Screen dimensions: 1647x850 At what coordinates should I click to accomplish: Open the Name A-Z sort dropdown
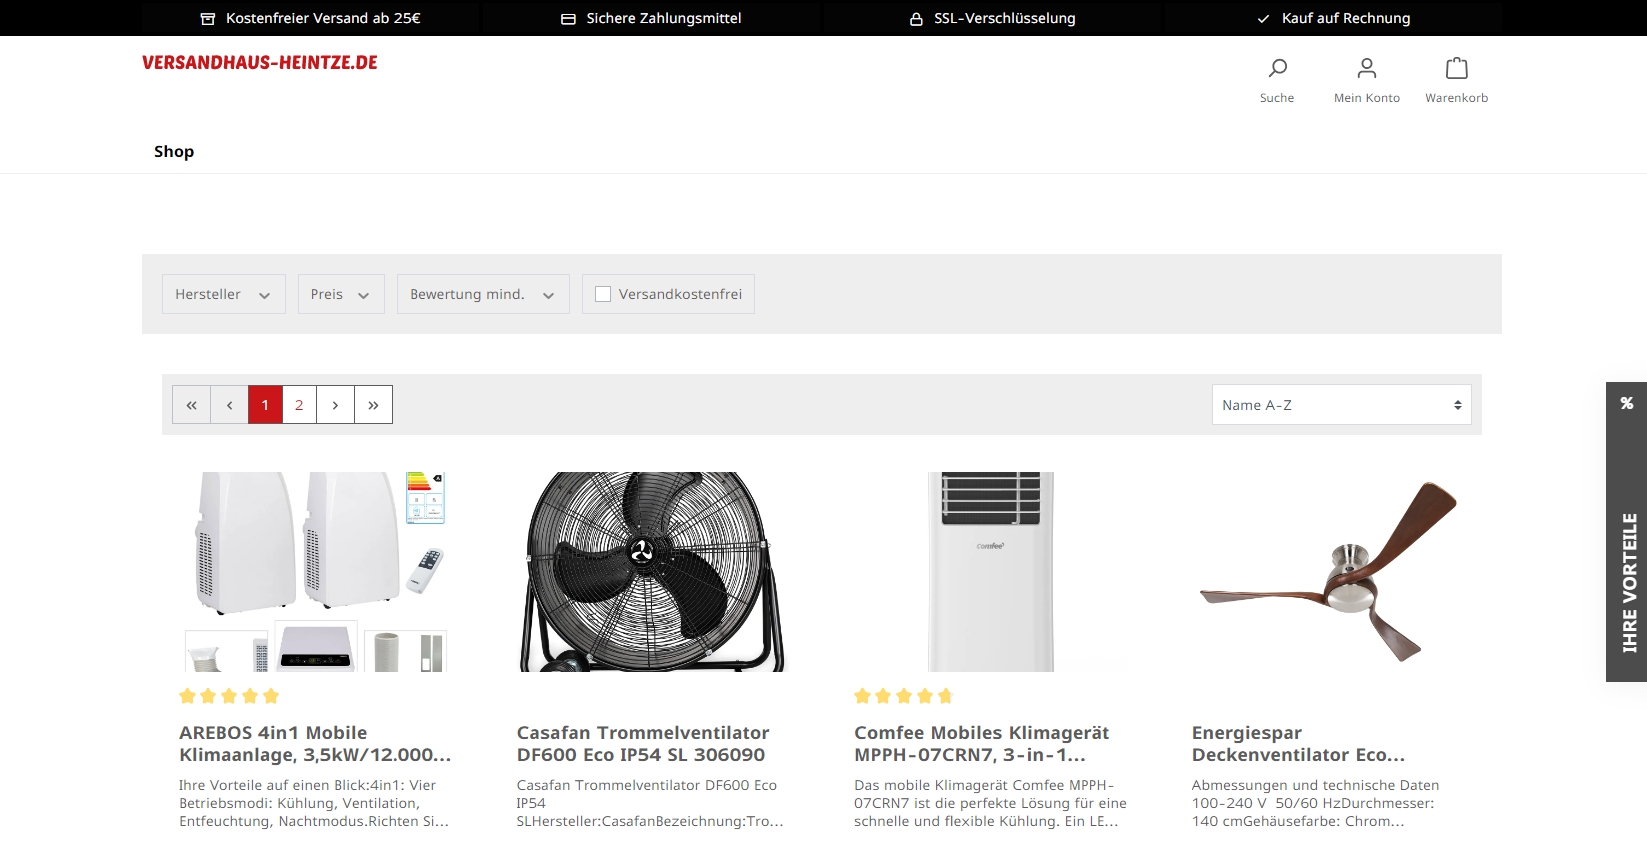[x=1342, y=405]
